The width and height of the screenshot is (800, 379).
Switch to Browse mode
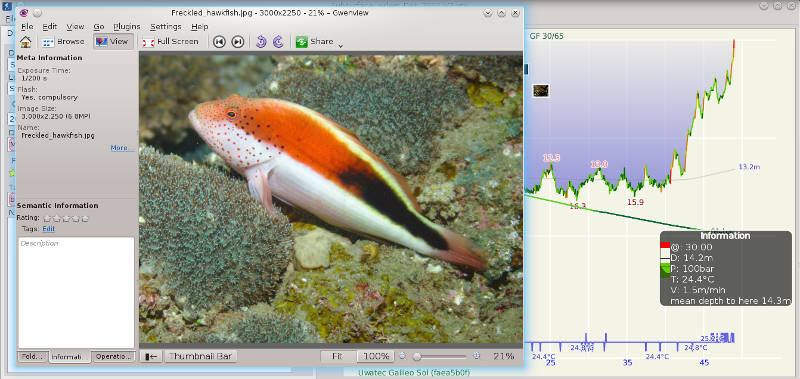coord(63,42)
